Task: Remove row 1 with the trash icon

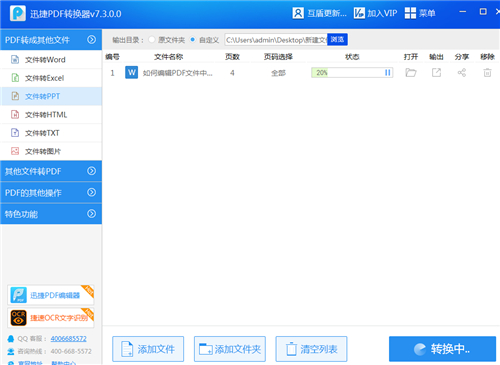Action: pyautogui.click(x=487, y=72)
